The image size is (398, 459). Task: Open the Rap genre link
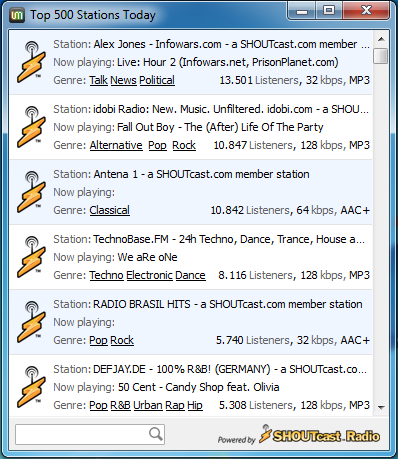175,405
